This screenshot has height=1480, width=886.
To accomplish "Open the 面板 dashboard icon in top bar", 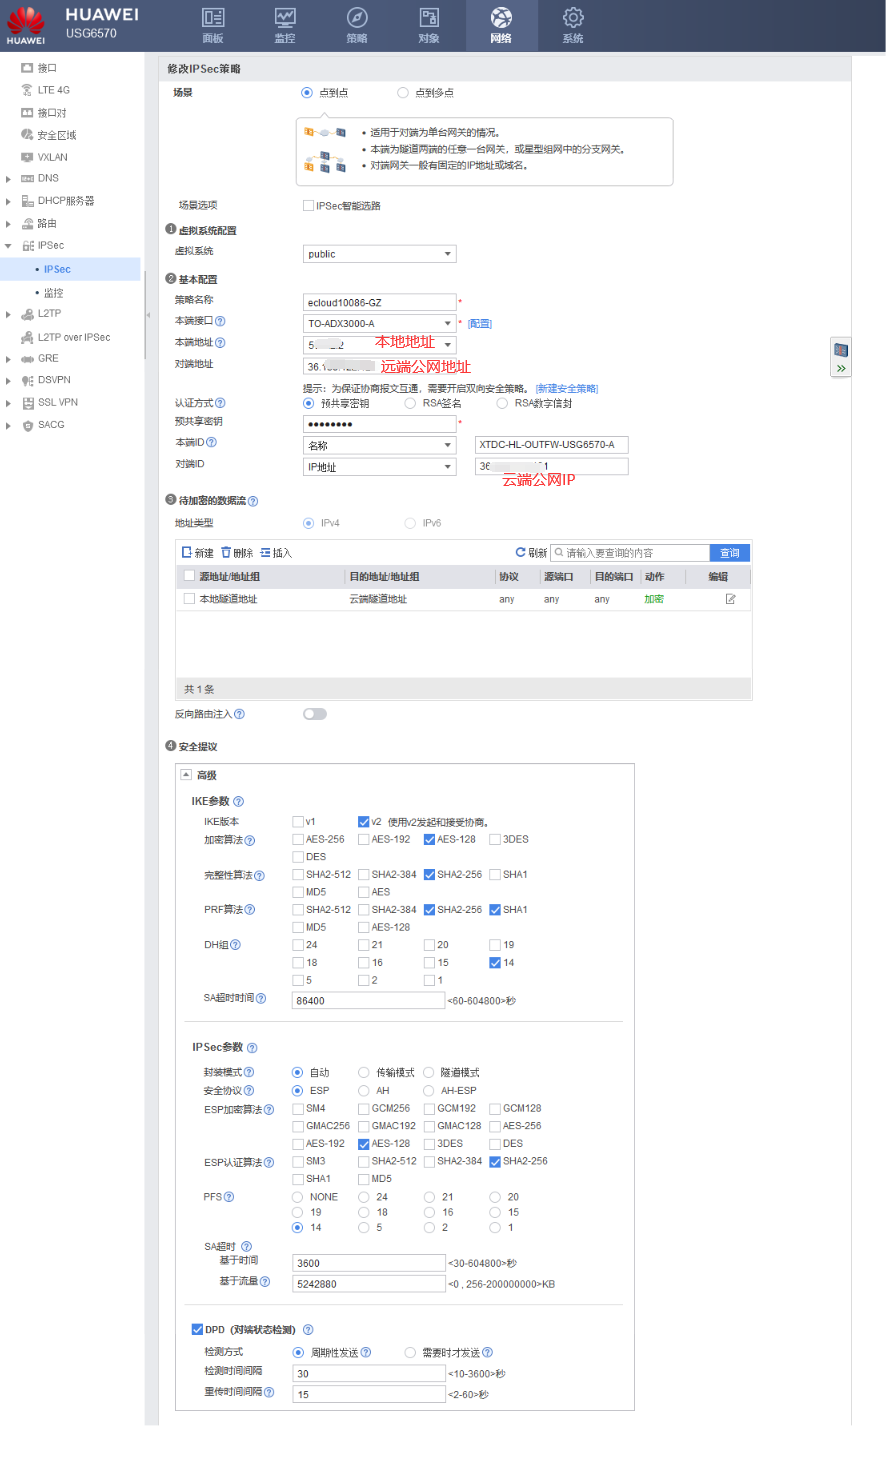I will [213, 24].
